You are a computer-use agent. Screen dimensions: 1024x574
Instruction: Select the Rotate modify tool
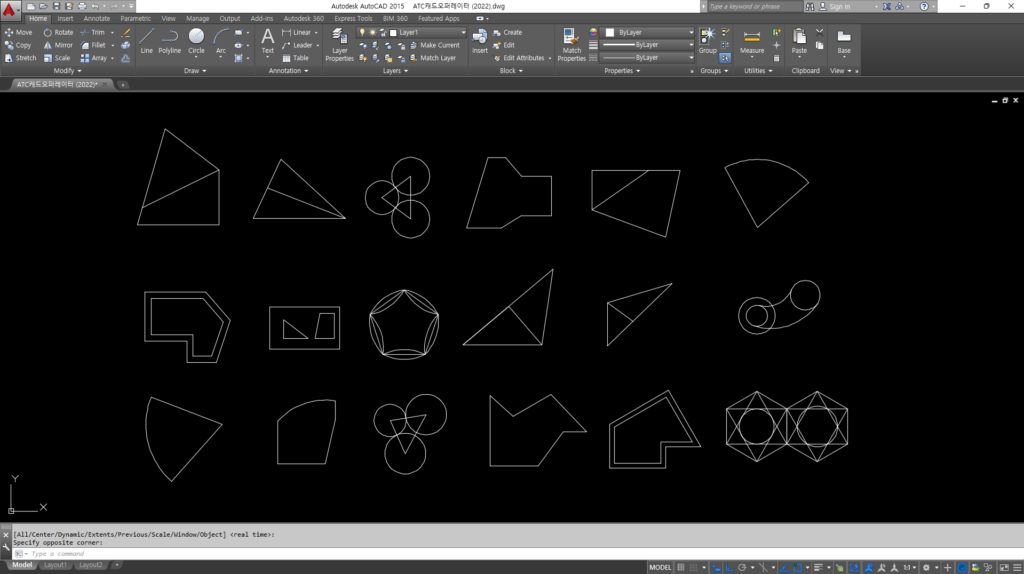58,32
